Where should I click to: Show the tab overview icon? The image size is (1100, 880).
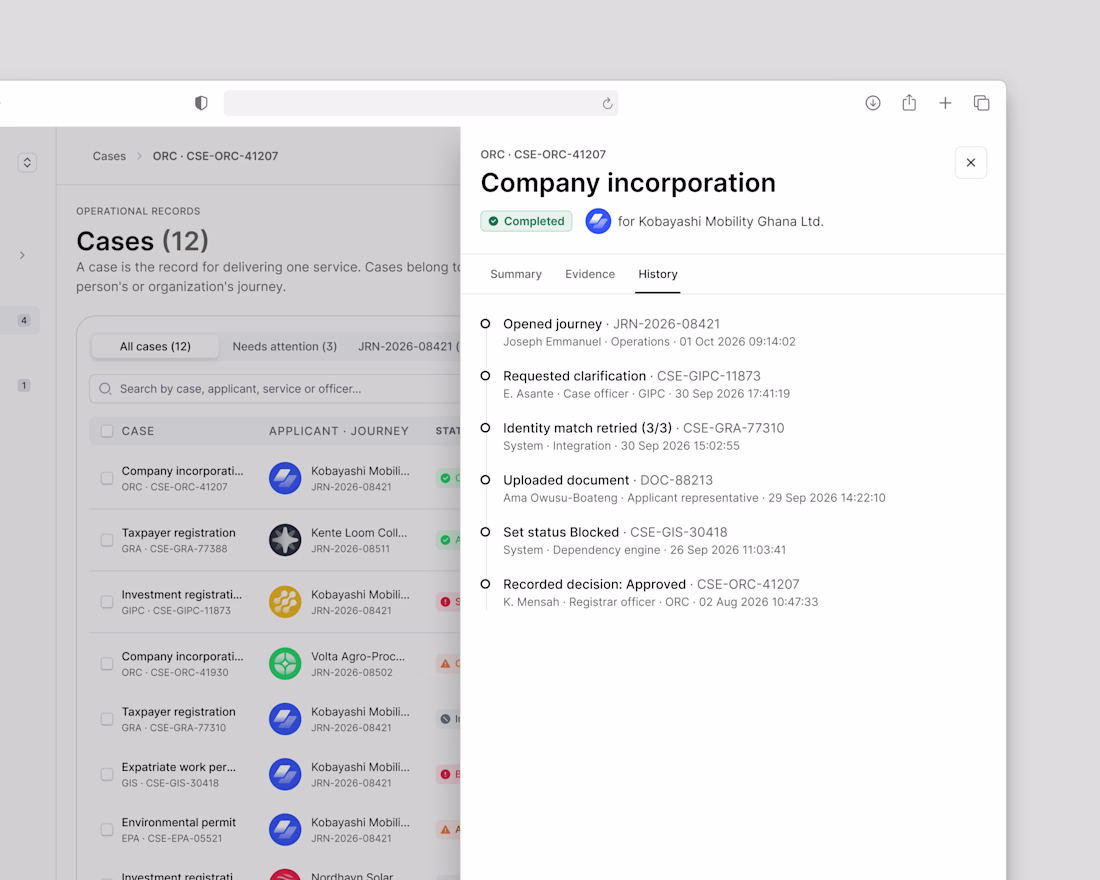pyautogui.click(x=981, y=103)
